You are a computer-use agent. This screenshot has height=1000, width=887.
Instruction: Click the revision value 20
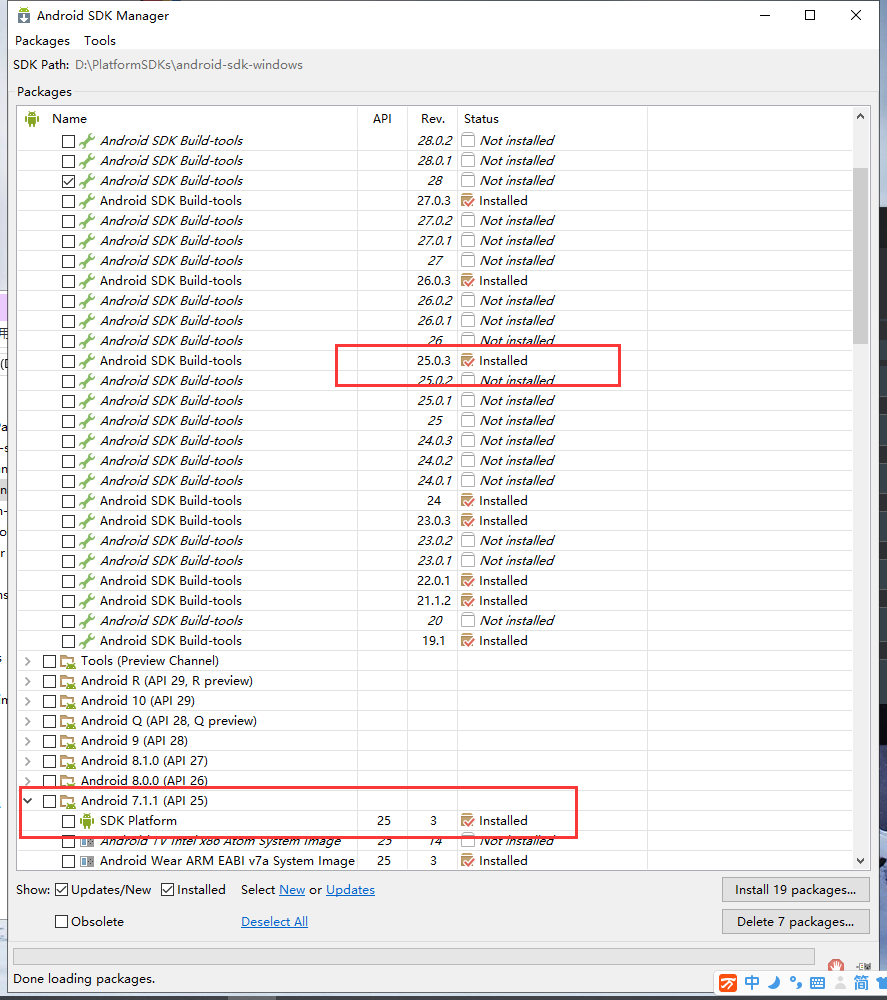pyautogui.click(x=435, y=621)
